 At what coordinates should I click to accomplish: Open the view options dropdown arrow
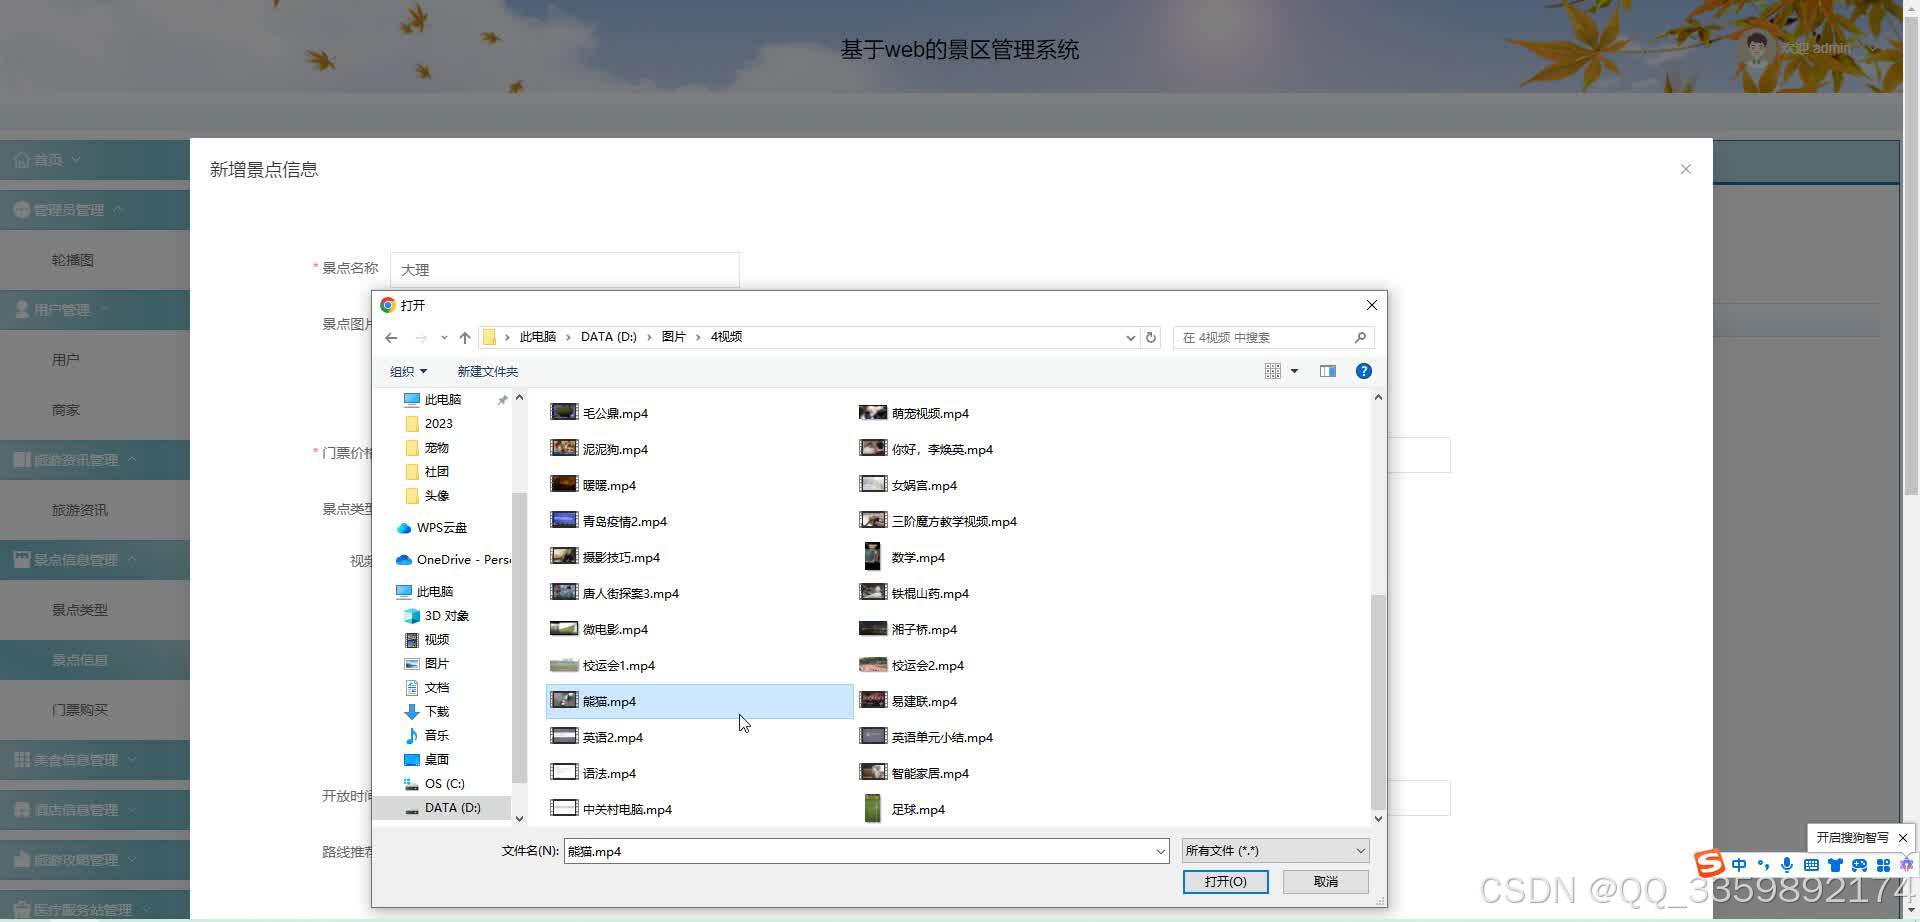pyautogui.click(x=1294, y=371)
